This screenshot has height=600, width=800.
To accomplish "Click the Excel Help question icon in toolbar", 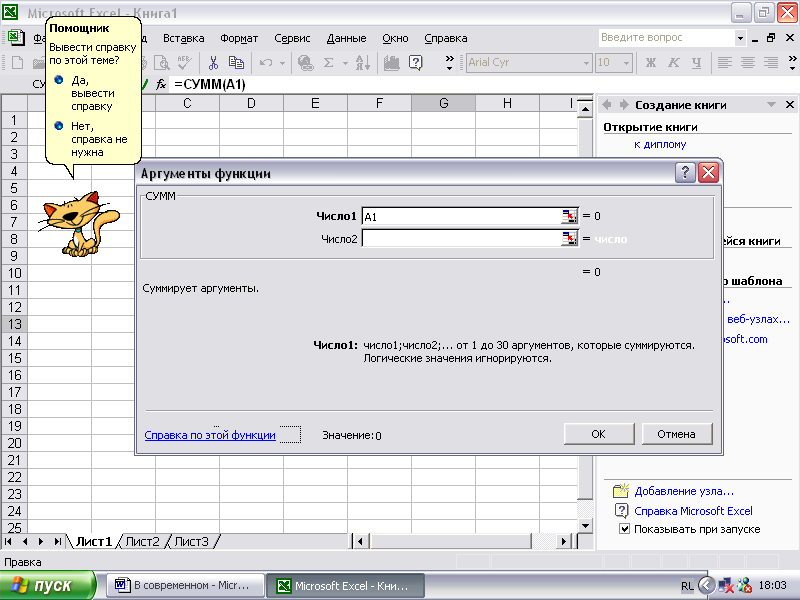I will click(416, 63).
